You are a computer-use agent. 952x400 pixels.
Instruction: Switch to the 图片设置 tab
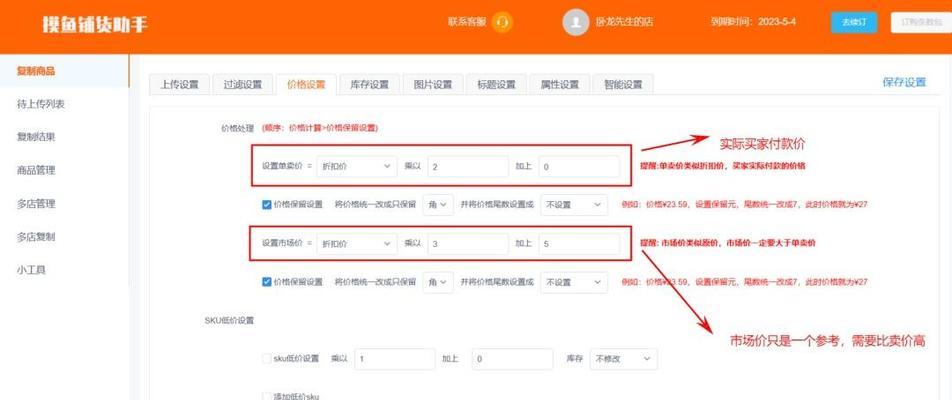(433, 84)
